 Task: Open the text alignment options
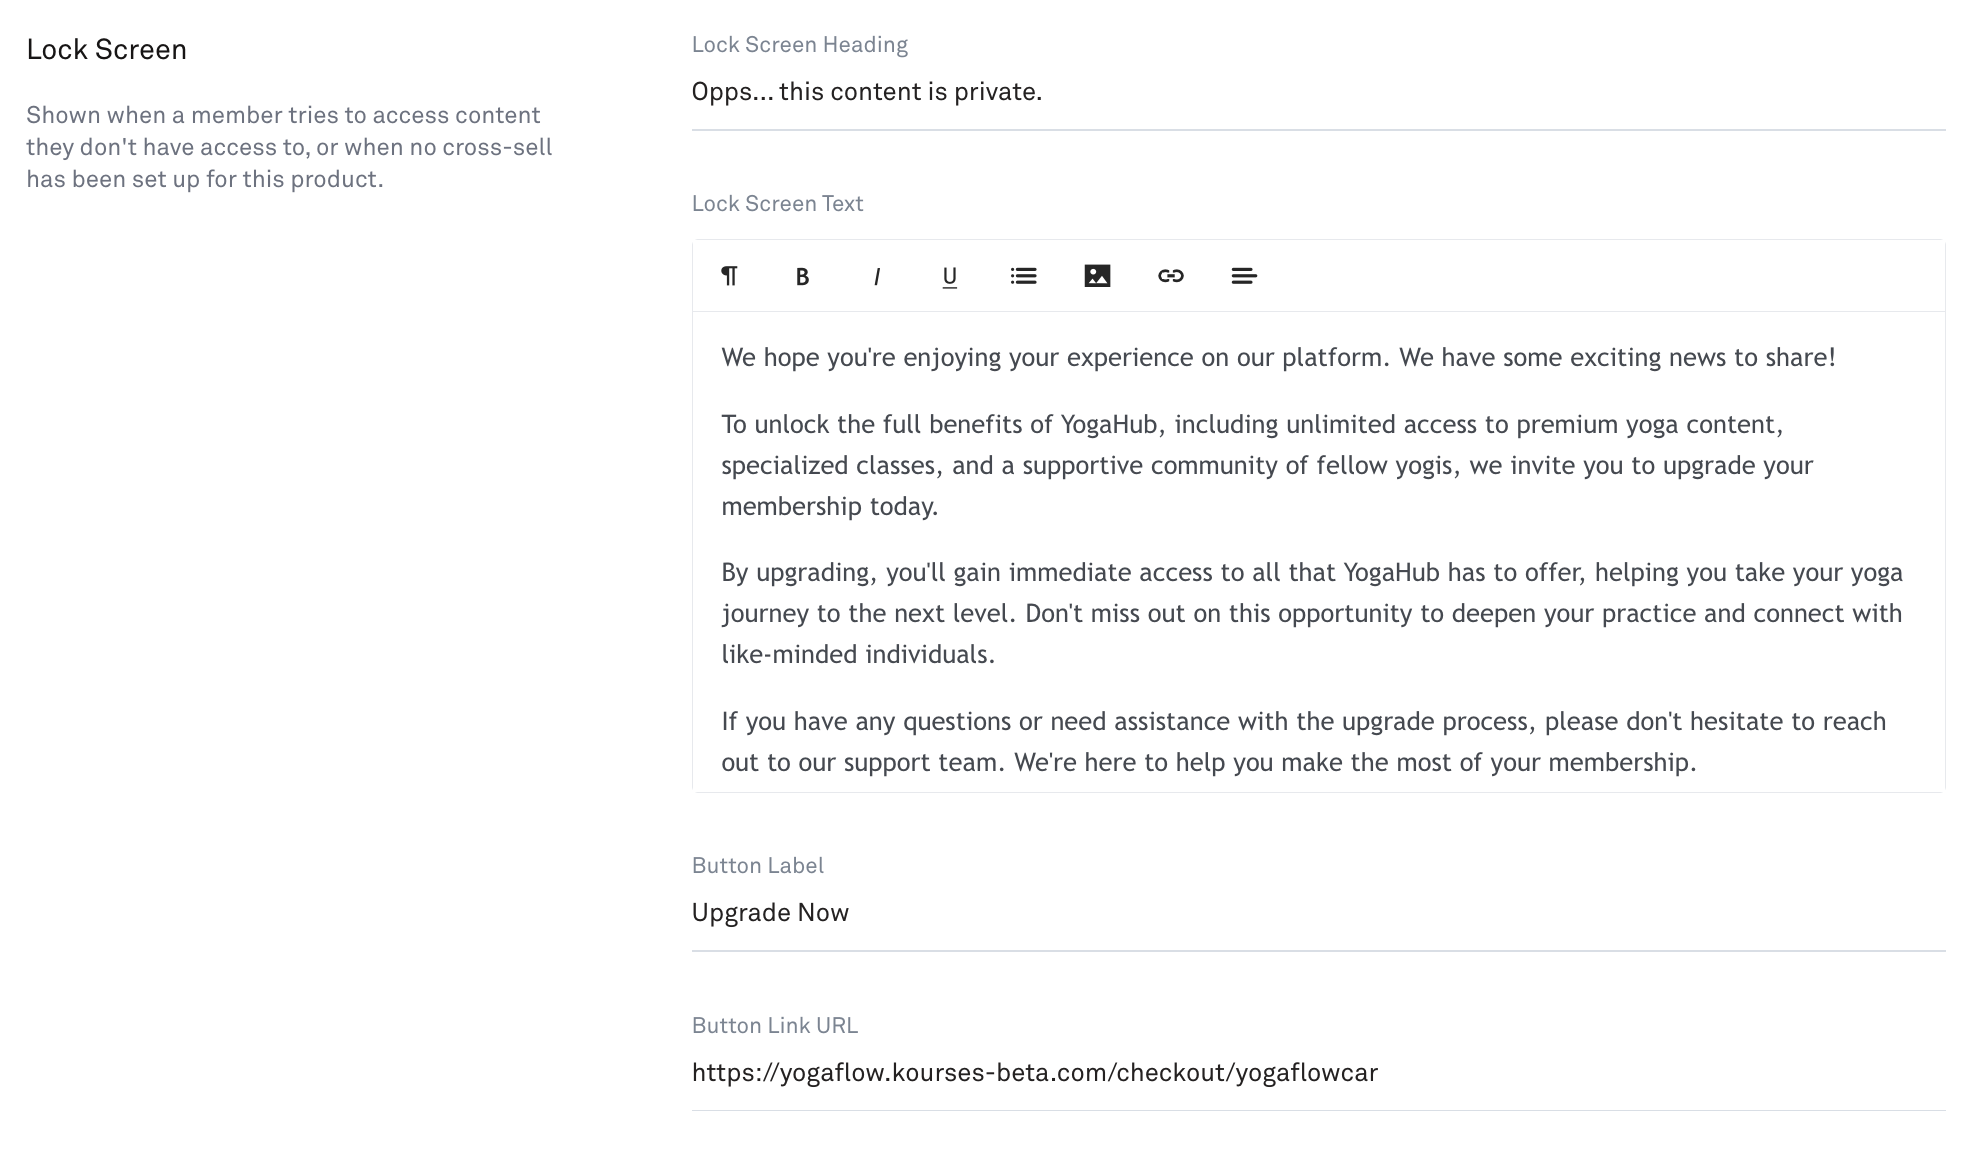point(1244,276)
